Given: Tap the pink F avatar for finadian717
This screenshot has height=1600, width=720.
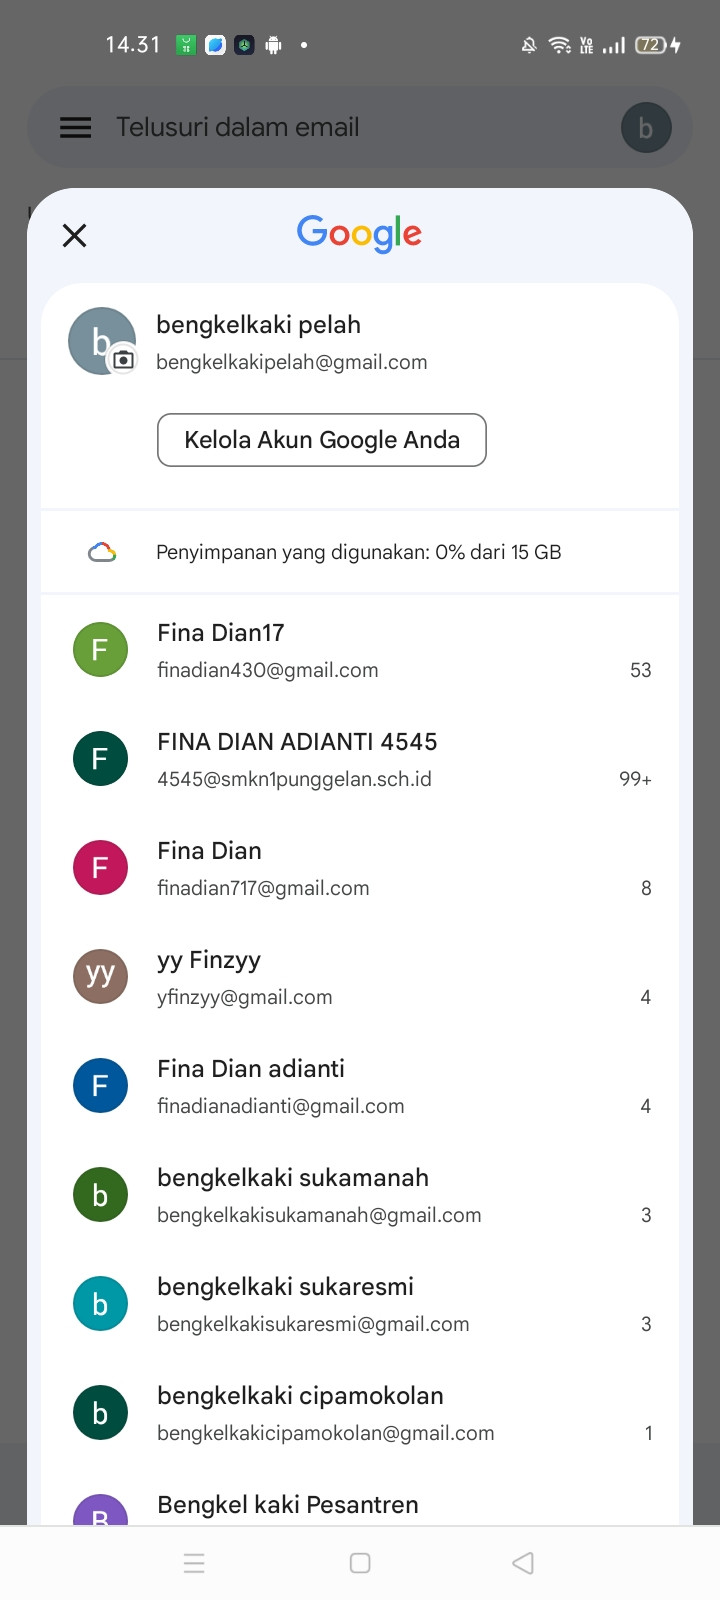Looking at the screenshot, I should tap(100, 868).
